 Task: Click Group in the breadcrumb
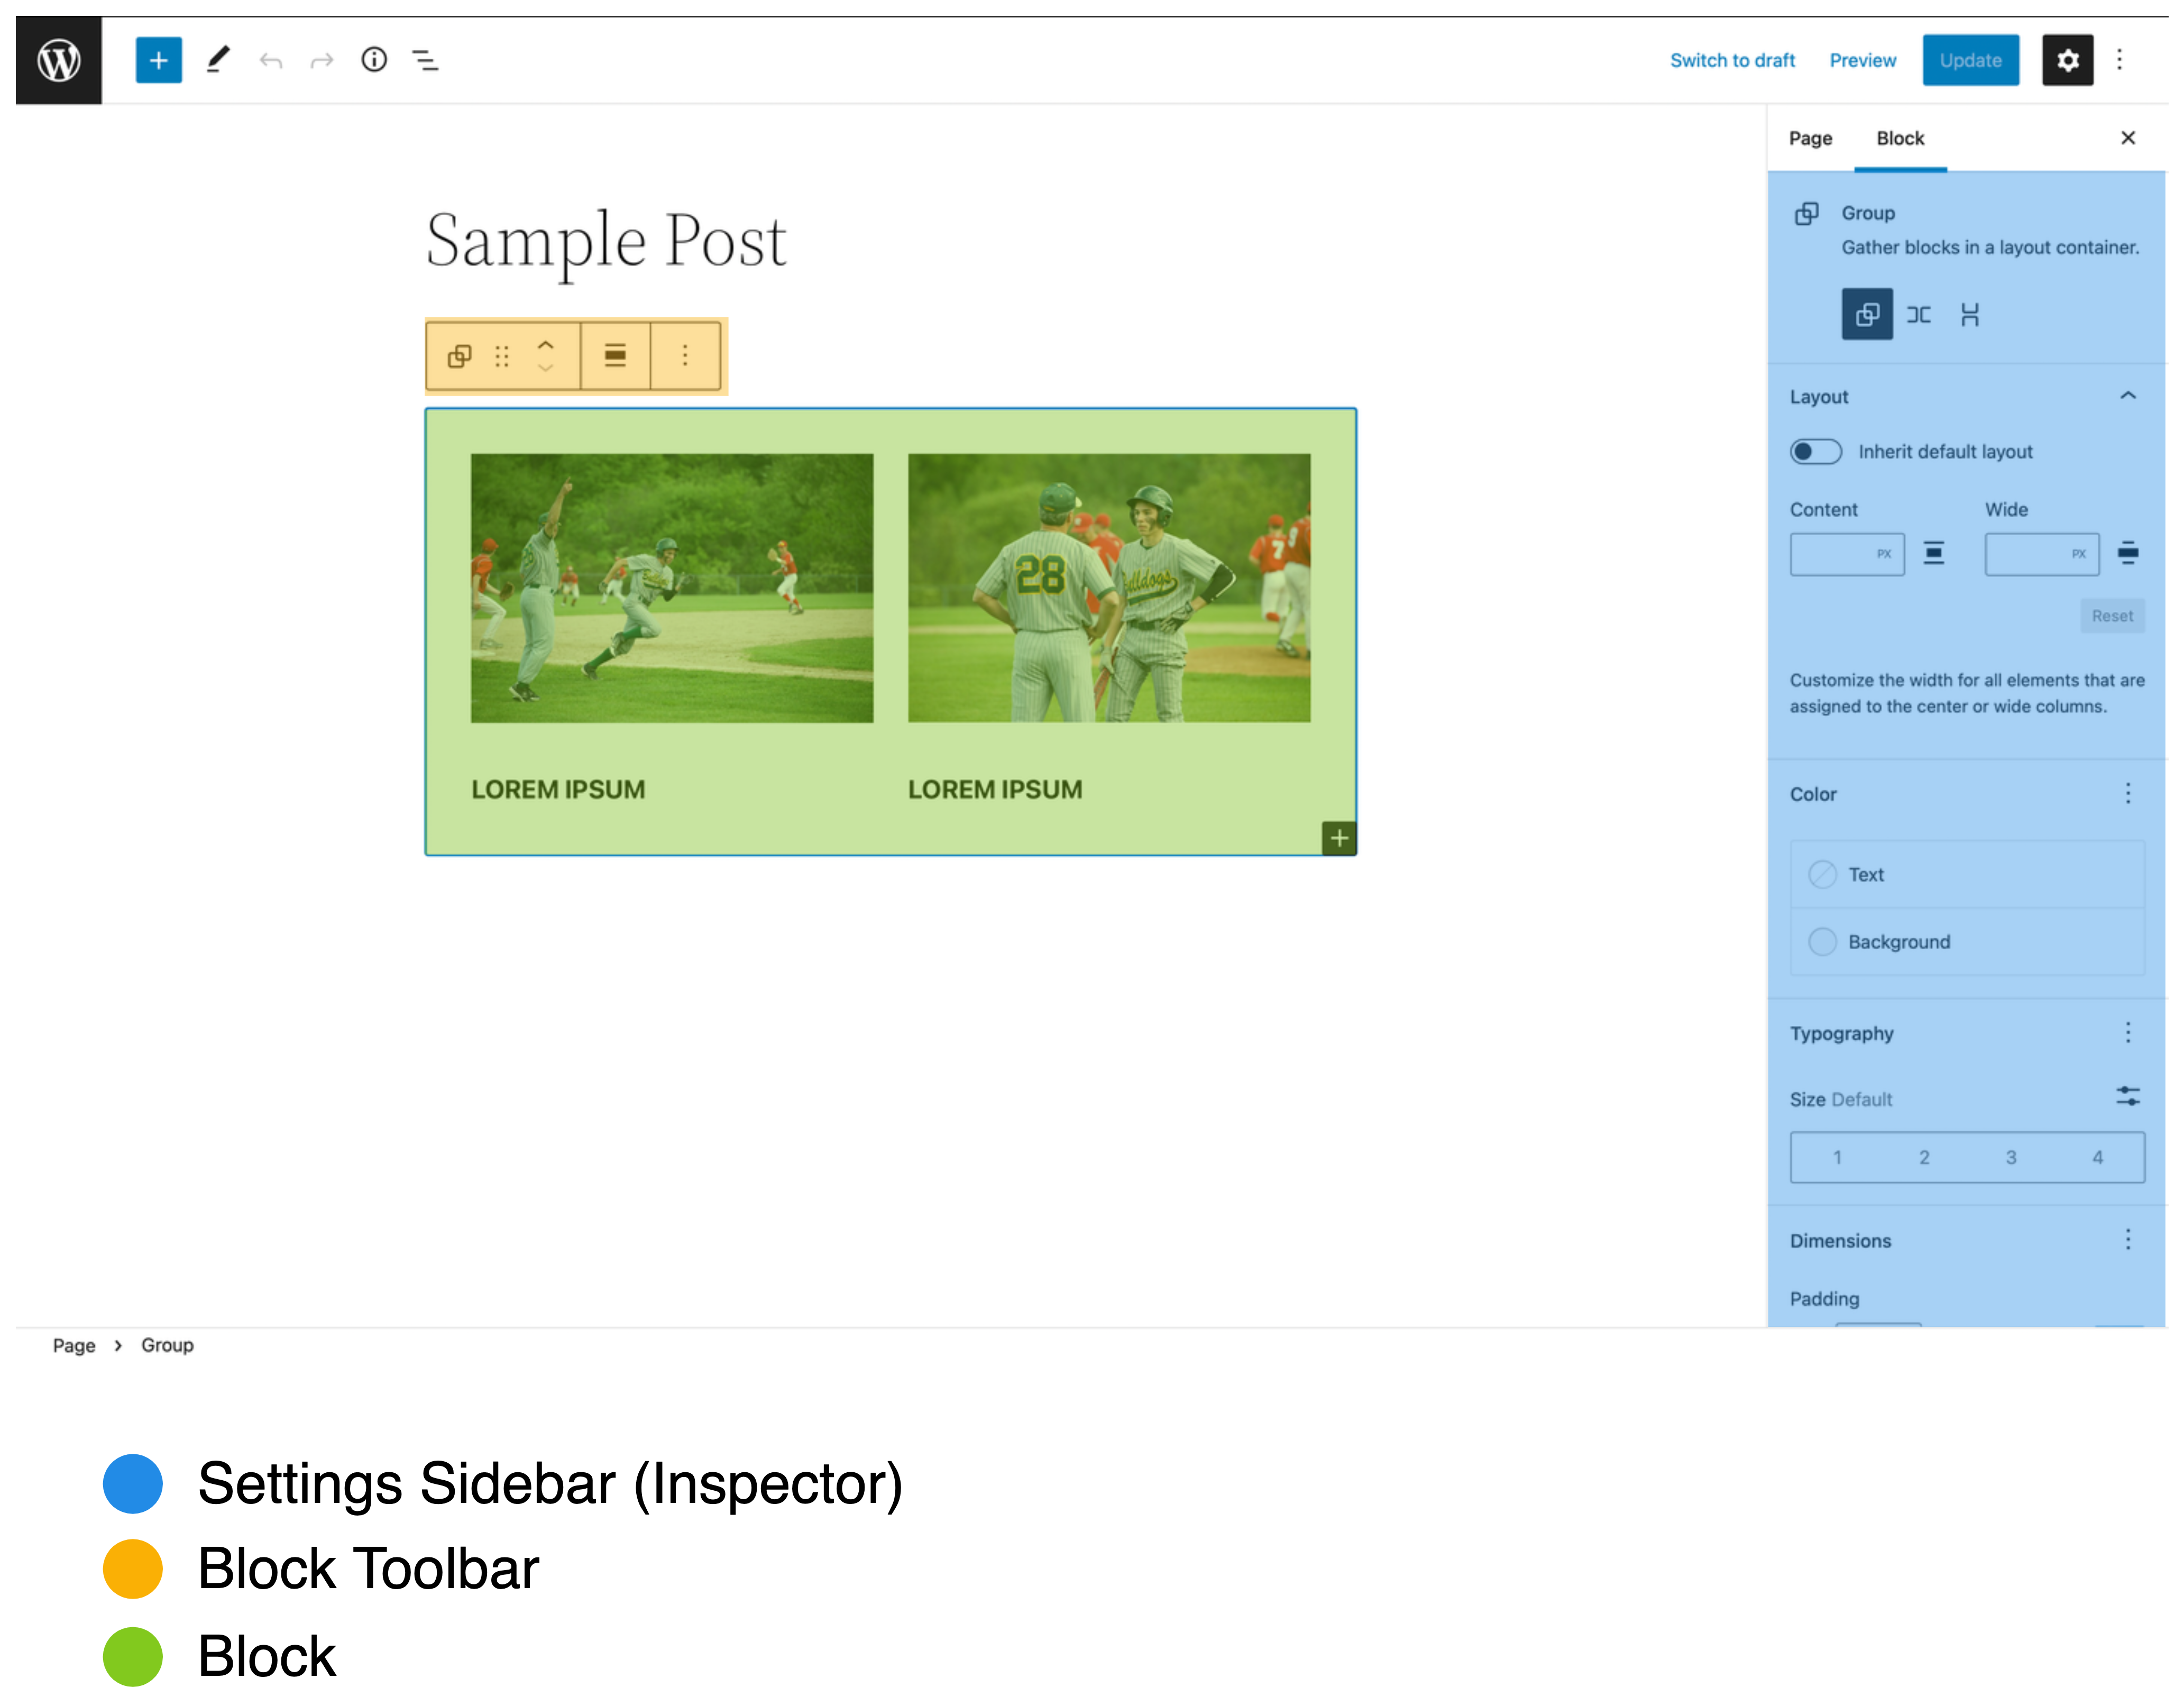click(167, 1345)
